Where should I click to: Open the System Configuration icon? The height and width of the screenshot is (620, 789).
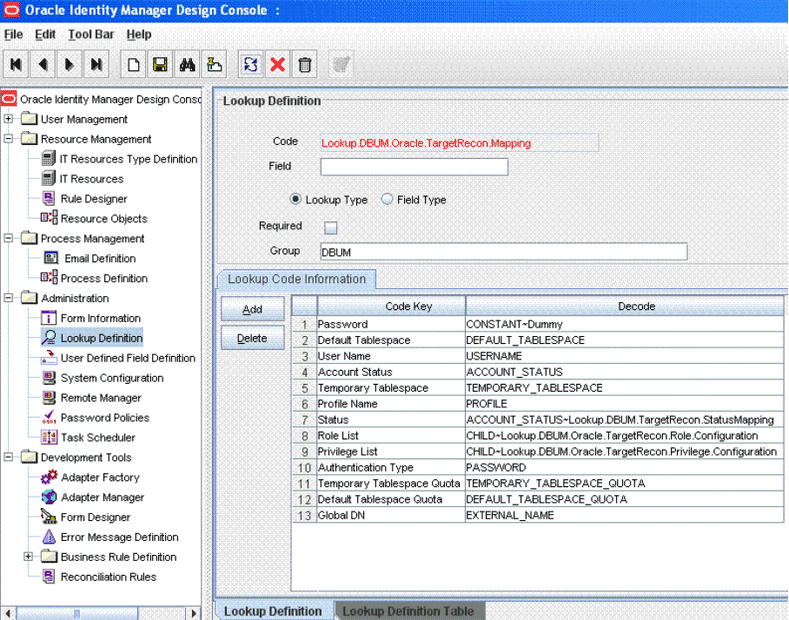49,377
